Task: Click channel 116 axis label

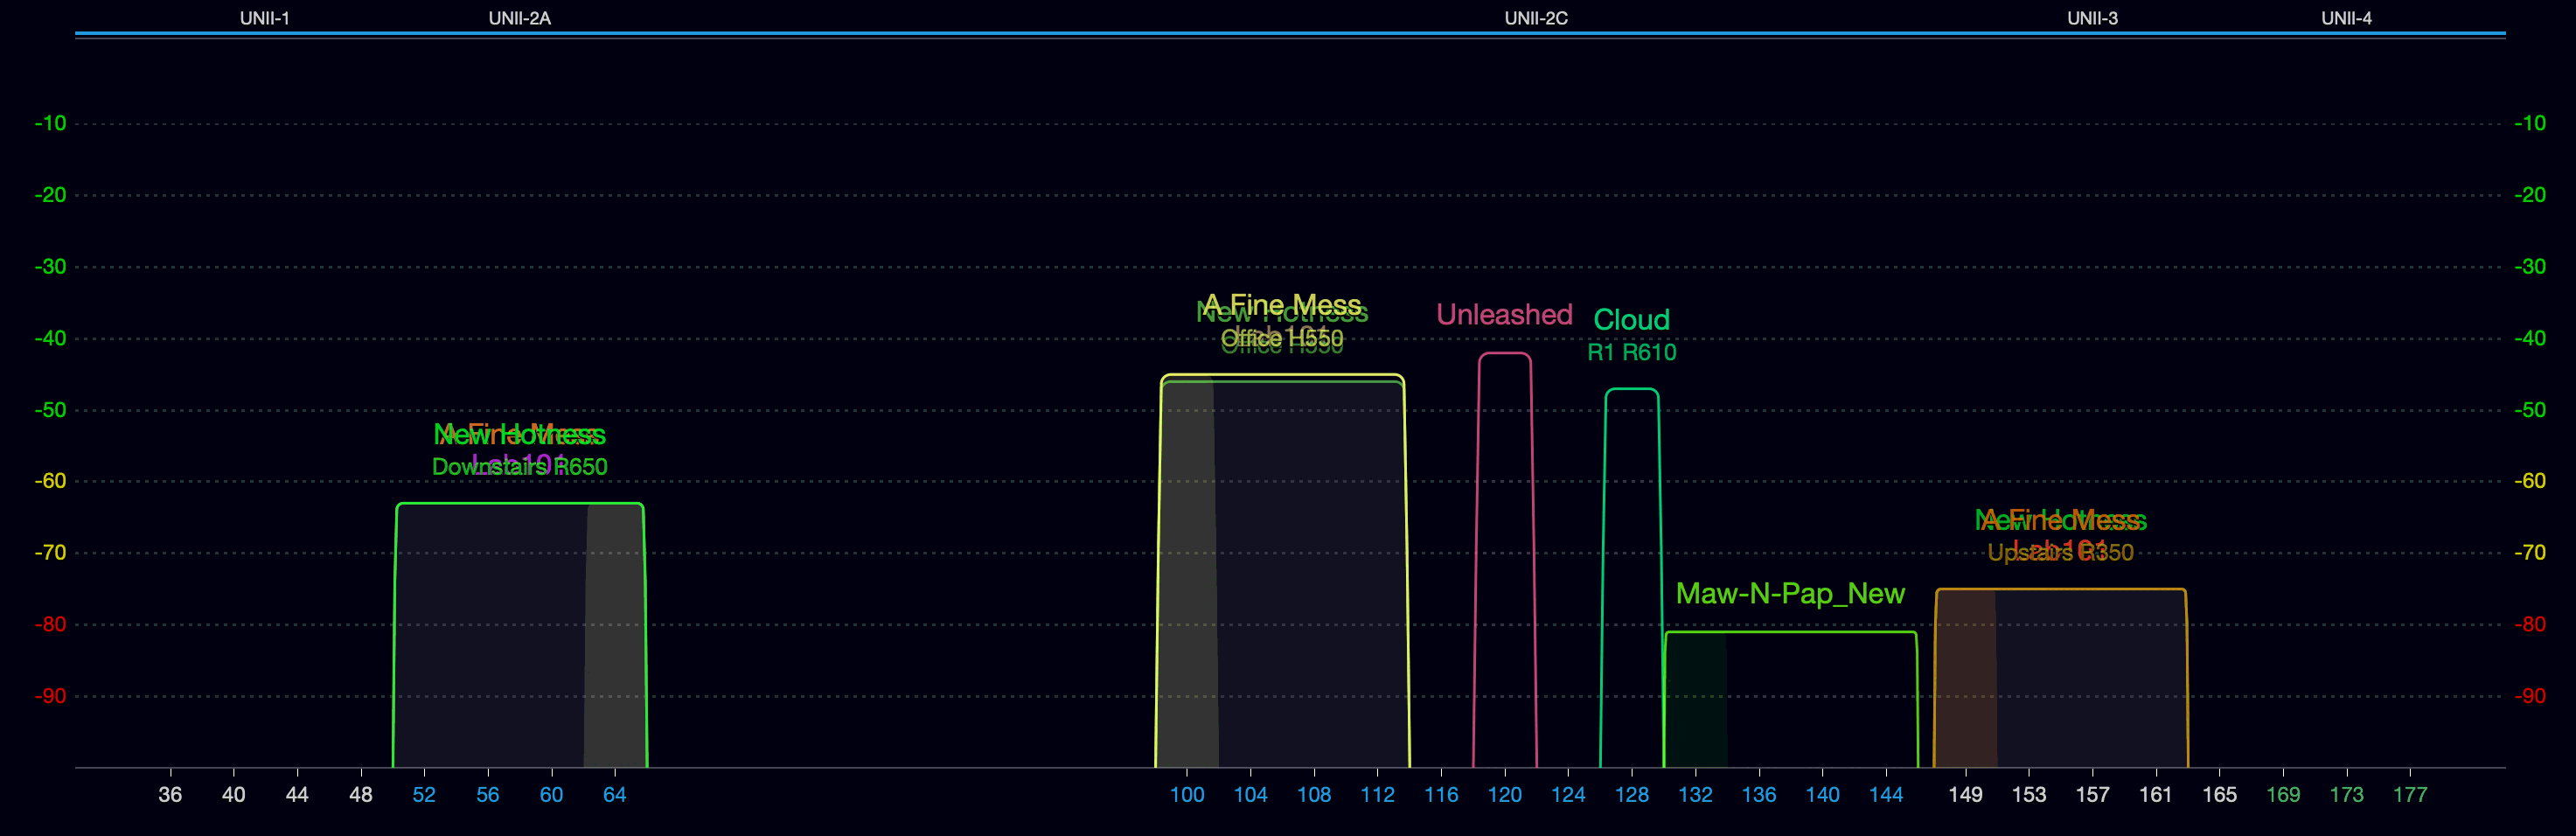Action: click(1440, 795)
